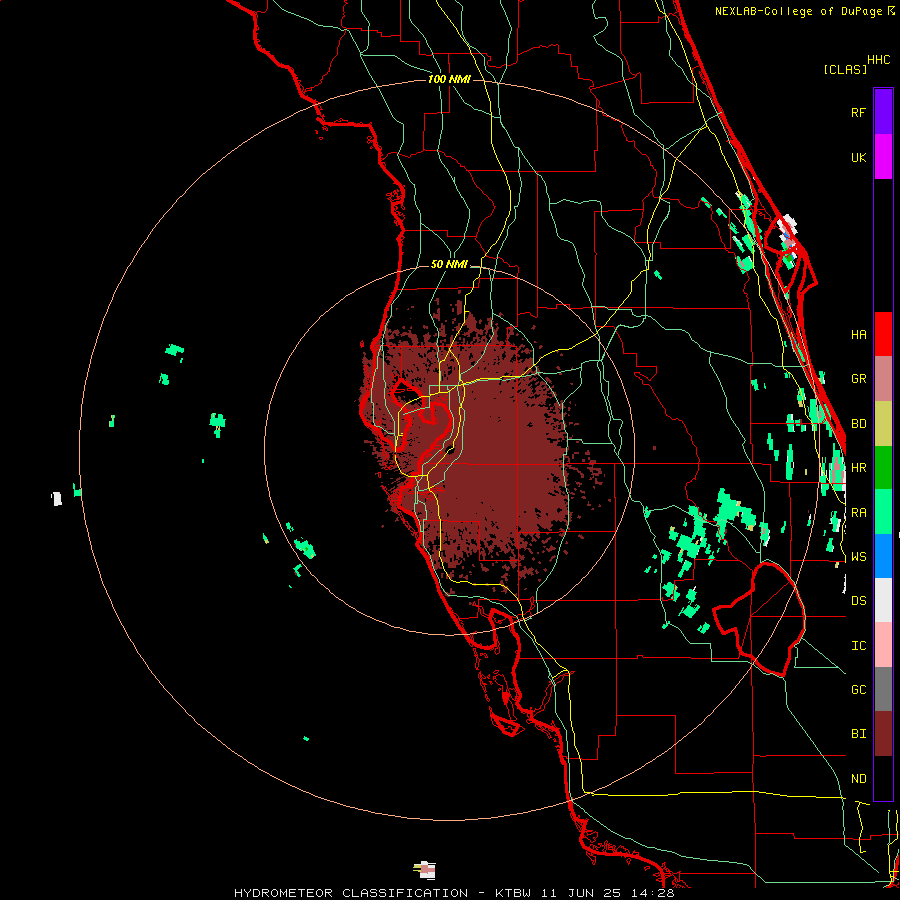900x900 pixels.
Task: Click the "WS" legend label
Action: pyautogui.click(x=858, y=557)
